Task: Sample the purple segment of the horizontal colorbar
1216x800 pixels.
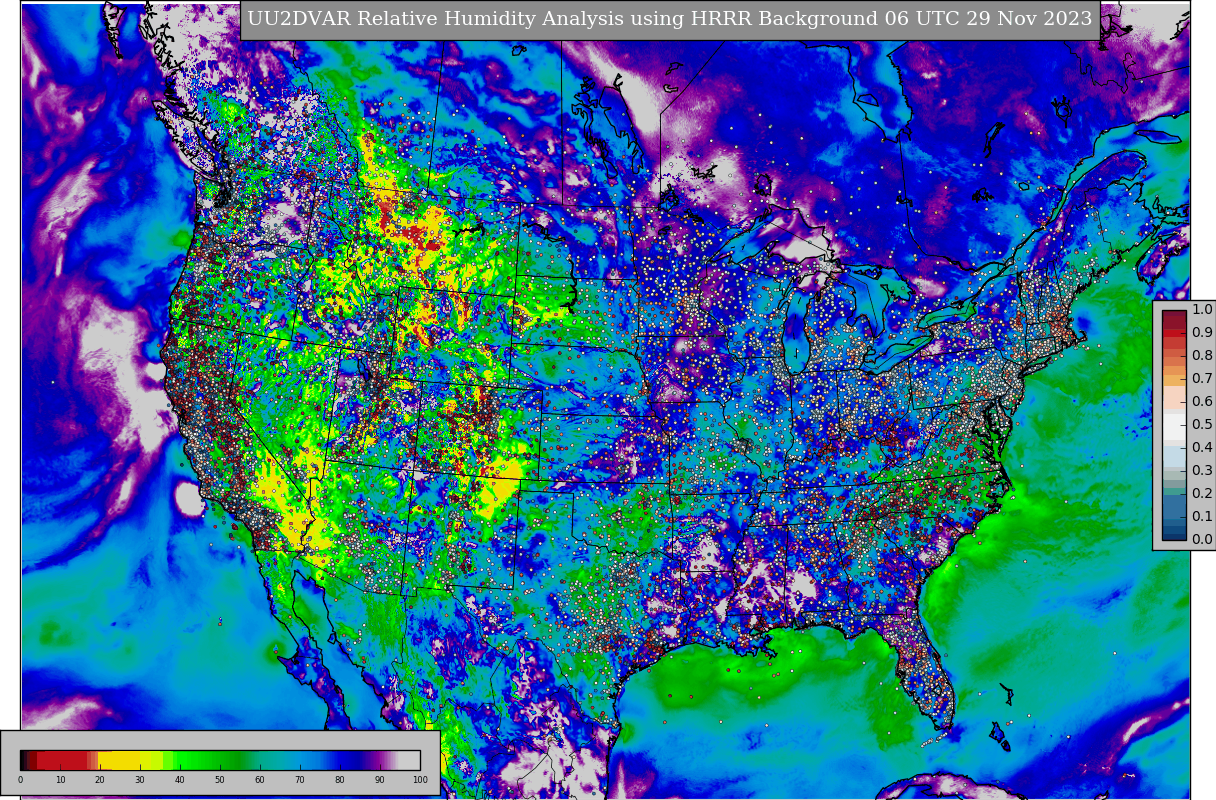Action: pos(380,760)
